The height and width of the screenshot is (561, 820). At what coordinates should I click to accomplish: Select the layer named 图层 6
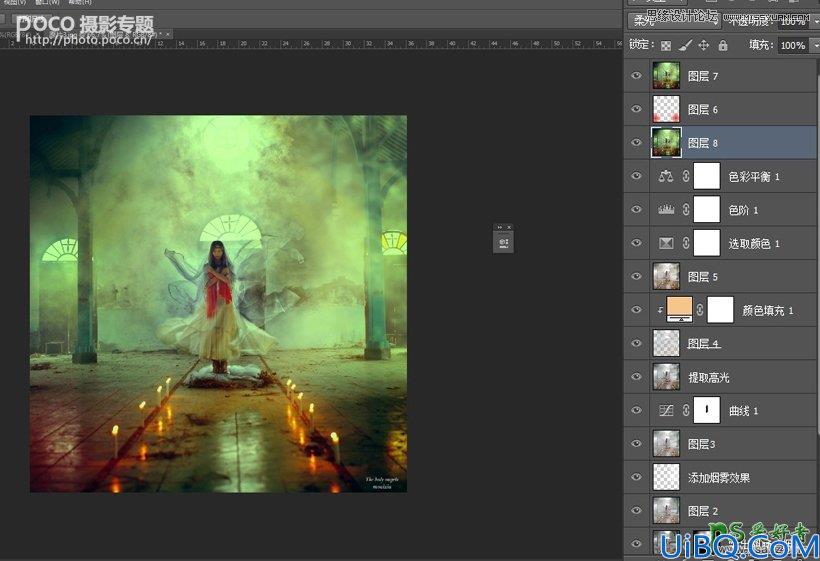[703, 110]
